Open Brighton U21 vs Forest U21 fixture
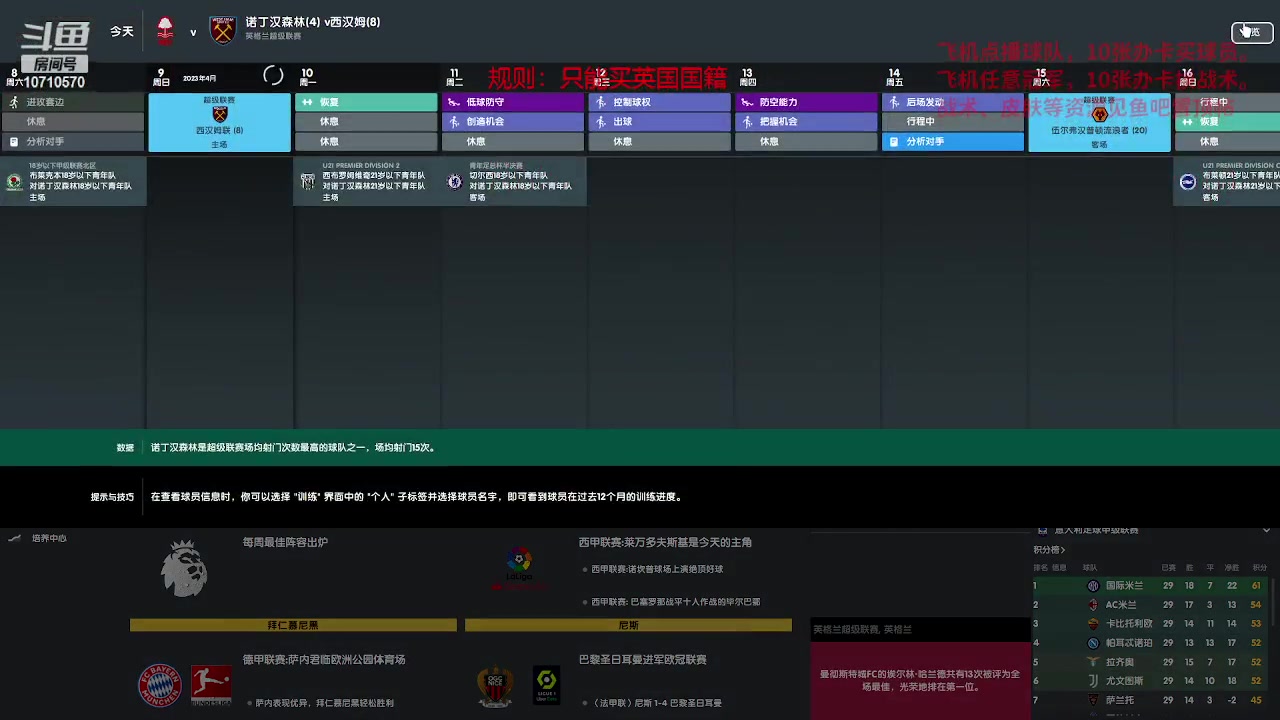 point(1227,182)
